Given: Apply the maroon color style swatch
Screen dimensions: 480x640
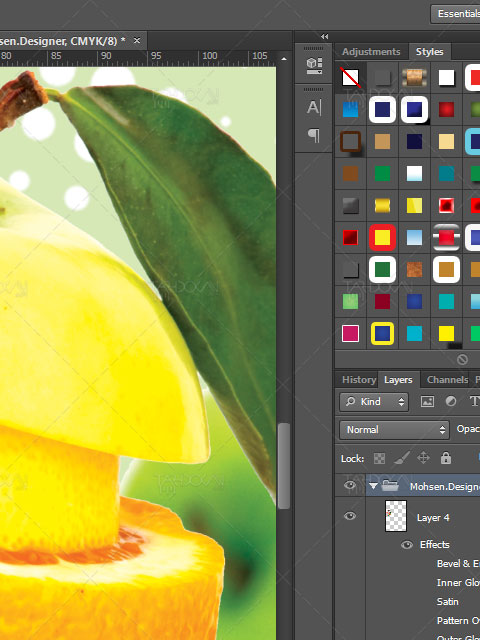Looking at the screenshot, I should click(x=382, y=302).
